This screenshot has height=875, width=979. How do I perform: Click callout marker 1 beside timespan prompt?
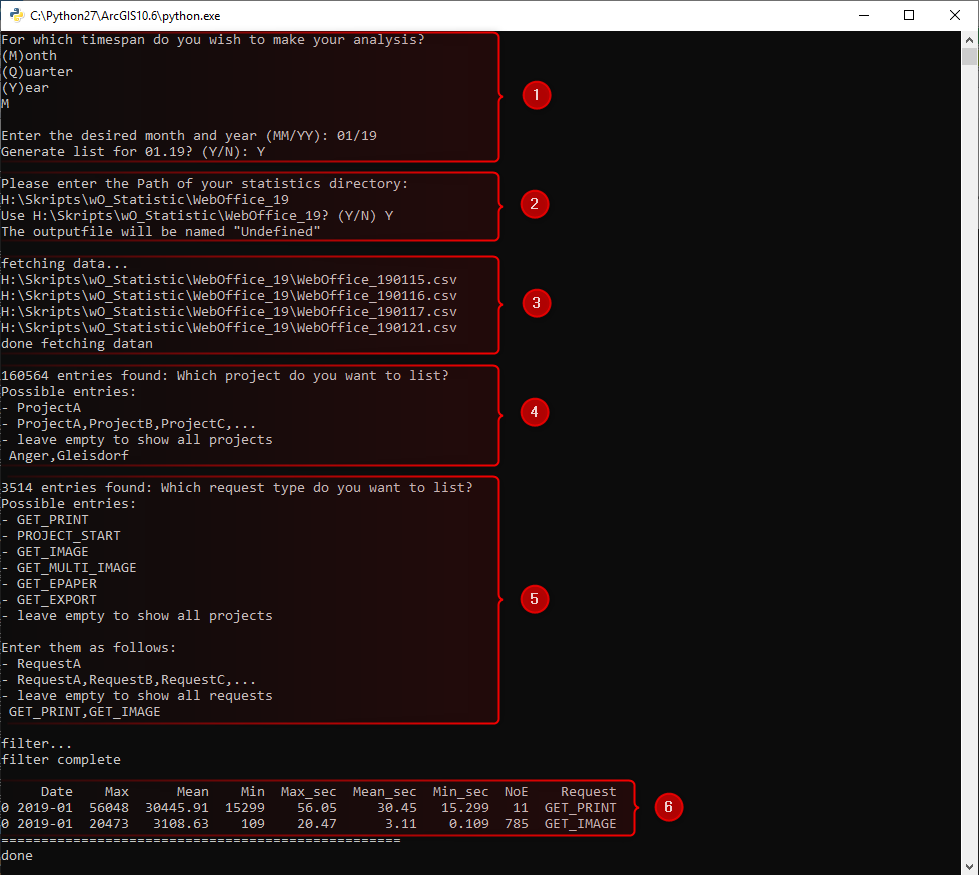[536, 95]
